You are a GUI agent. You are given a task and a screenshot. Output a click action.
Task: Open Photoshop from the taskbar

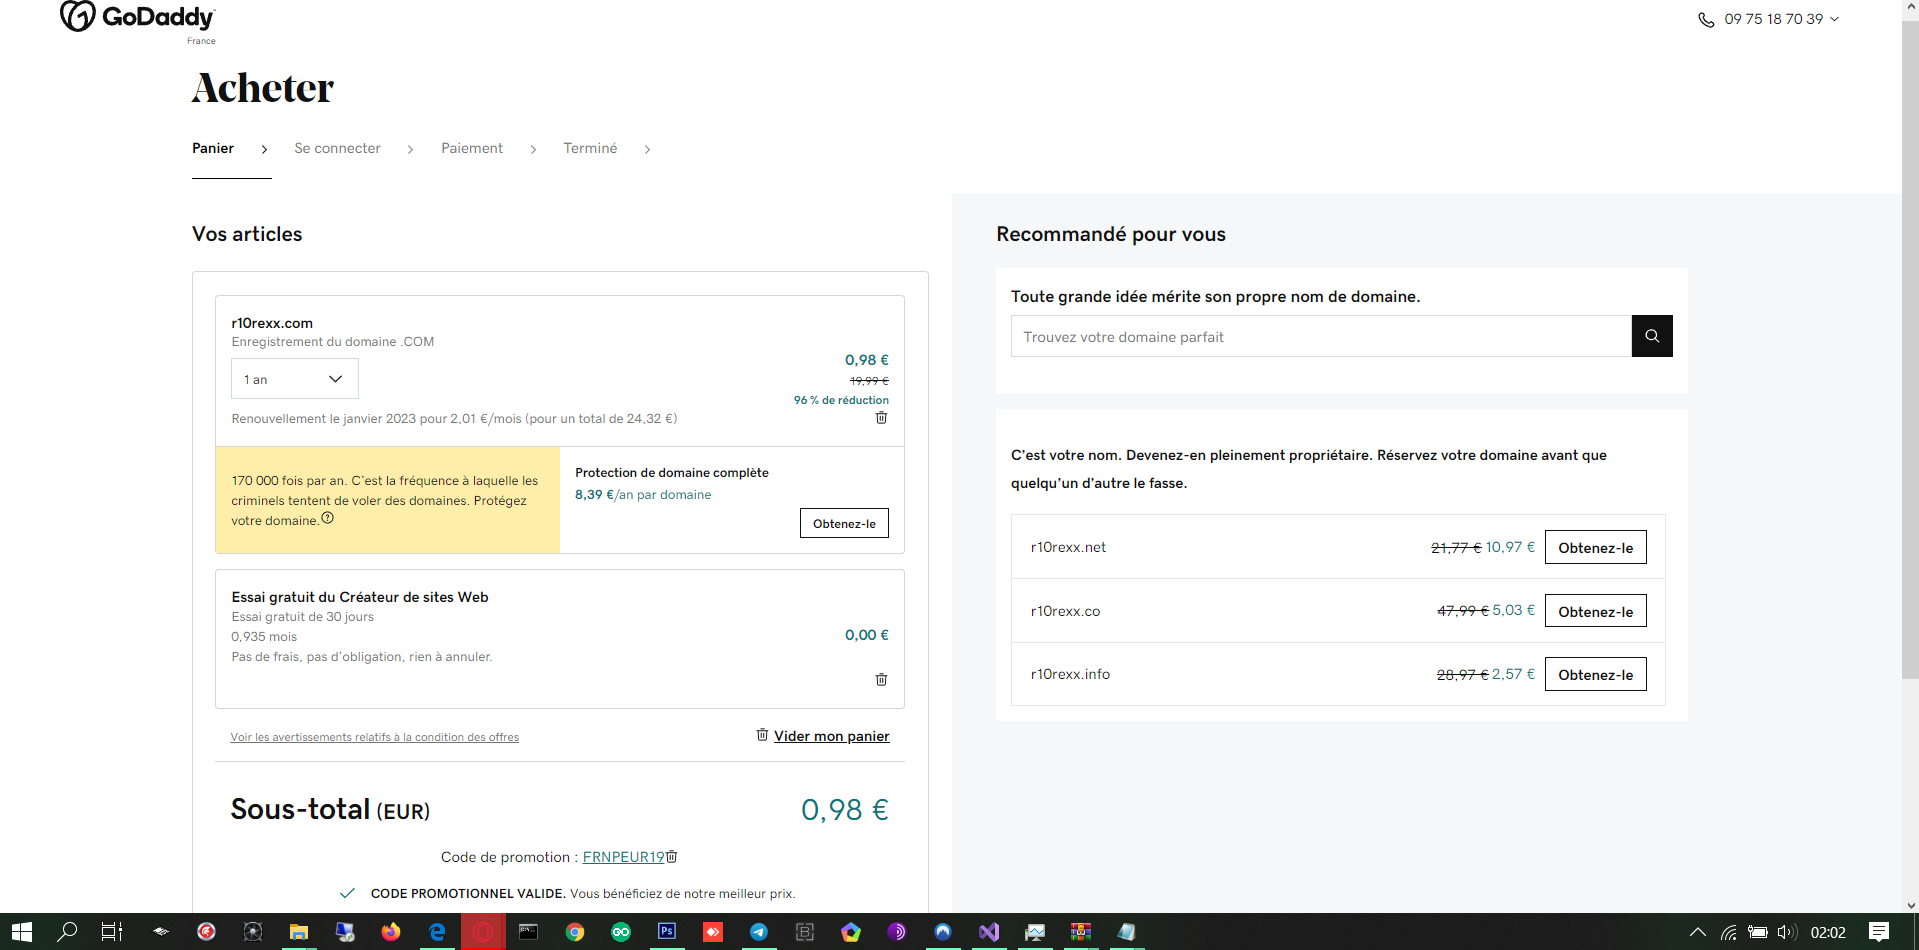pyautogui.click(x=667, y=932)
